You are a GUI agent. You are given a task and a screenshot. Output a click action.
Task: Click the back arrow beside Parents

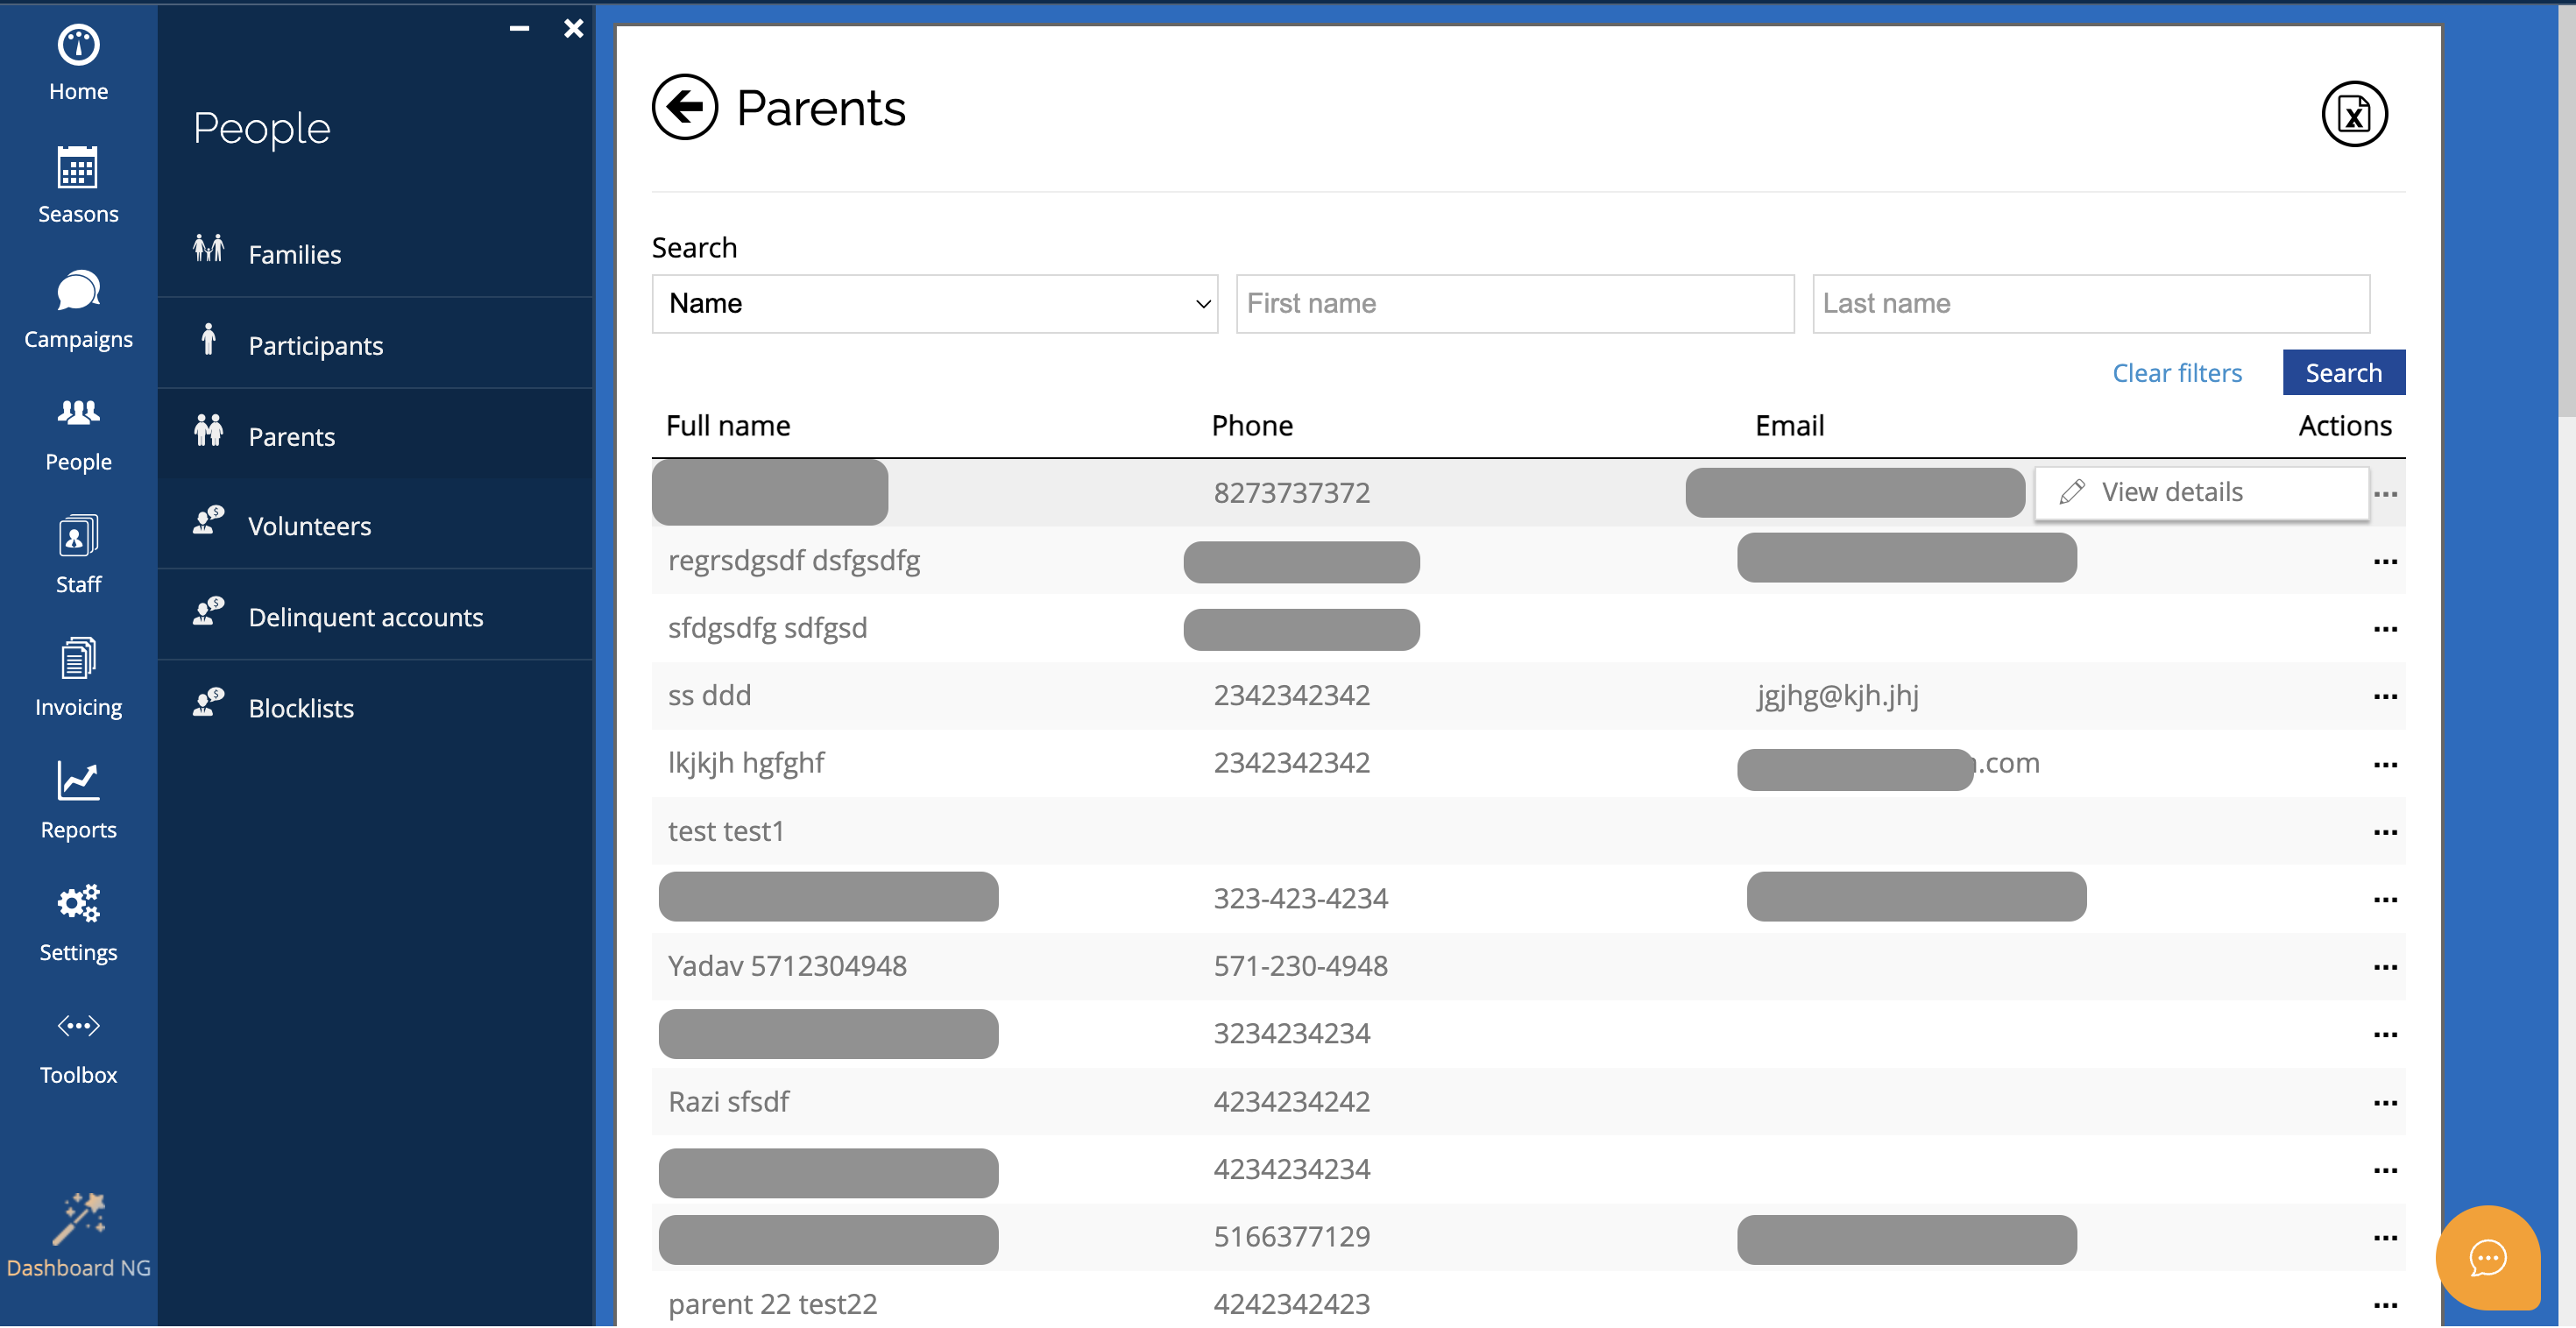tap(685, 107)
